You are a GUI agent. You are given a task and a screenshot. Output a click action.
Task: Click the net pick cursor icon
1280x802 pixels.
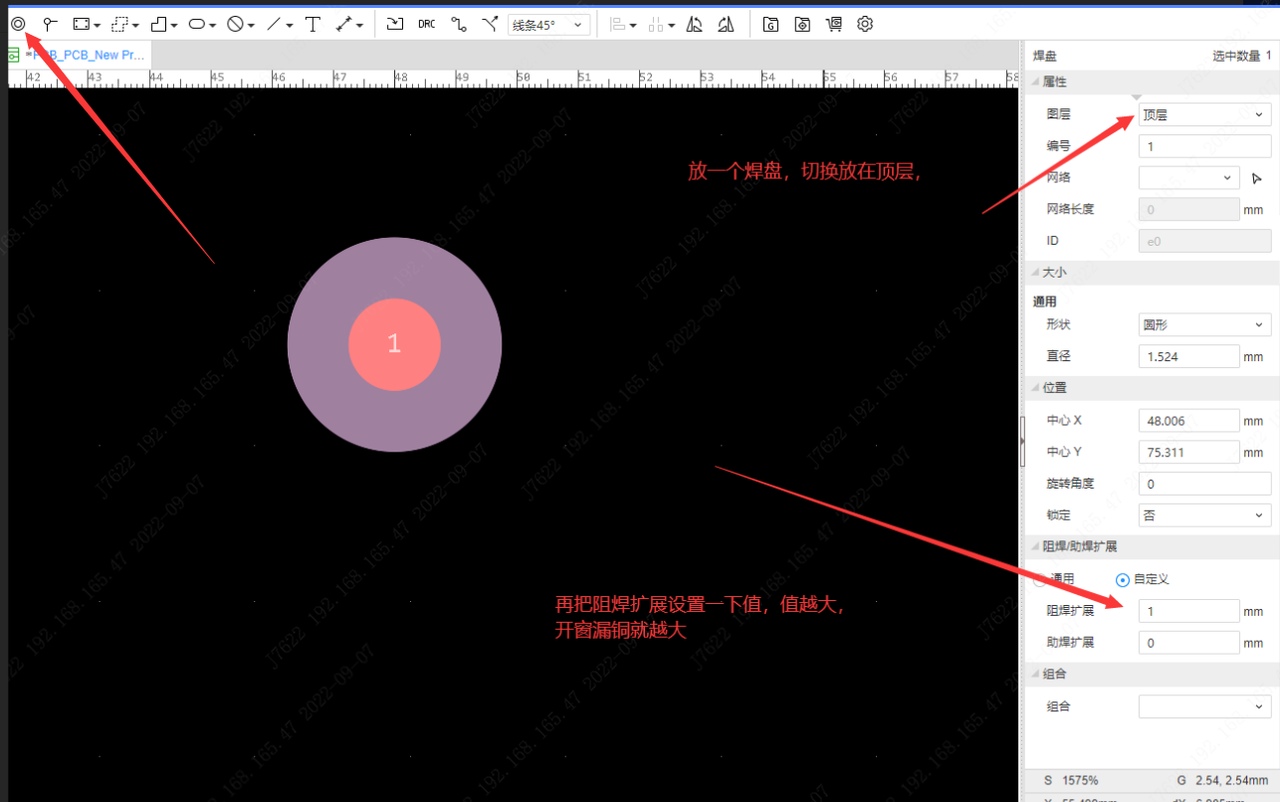(1257, 178)
